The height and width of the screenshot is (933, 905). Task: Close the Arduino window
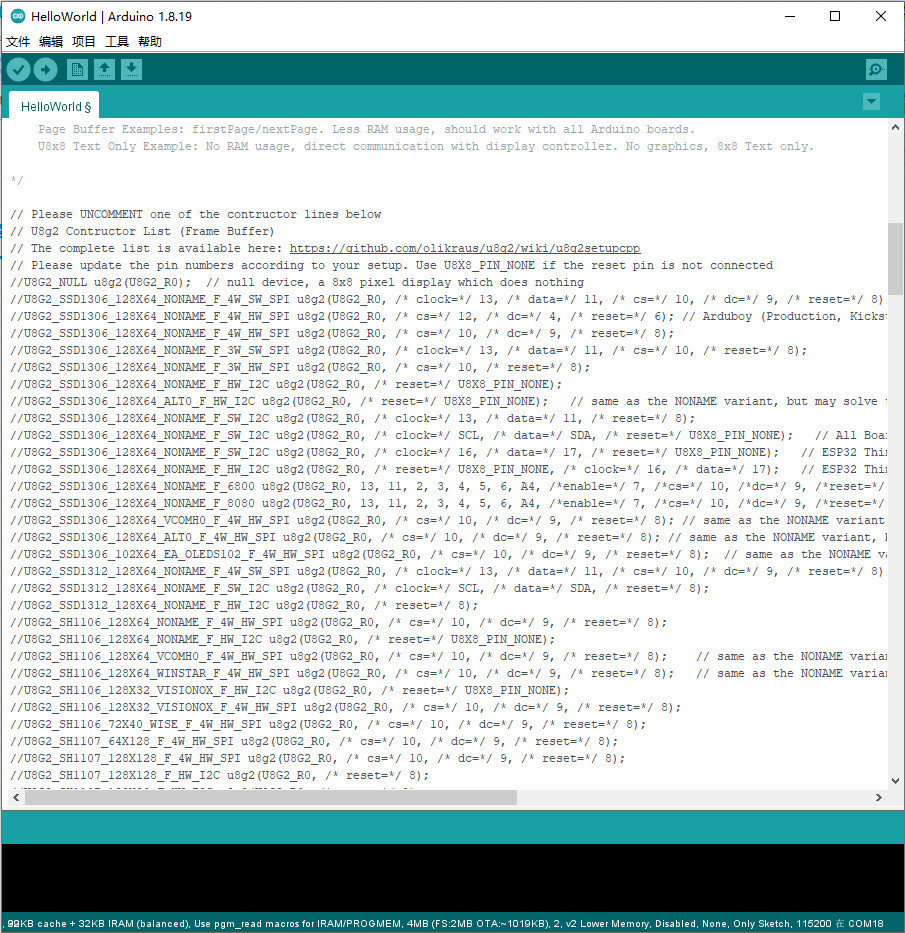[x=881, y=16]
